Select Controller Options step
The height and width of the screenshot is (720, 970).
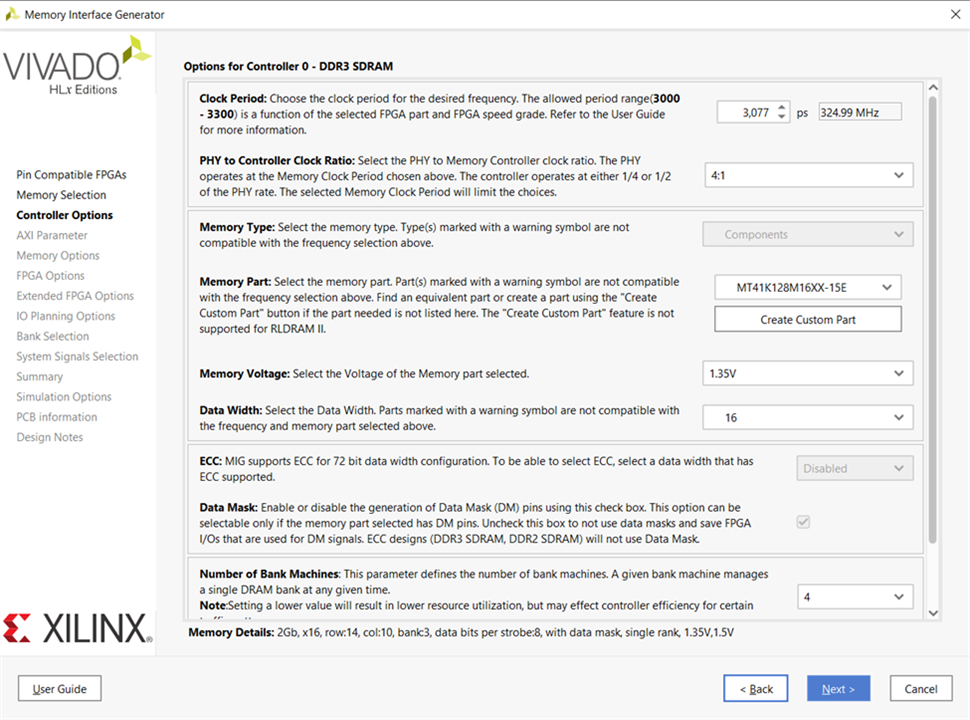click(x=64, y=215)
